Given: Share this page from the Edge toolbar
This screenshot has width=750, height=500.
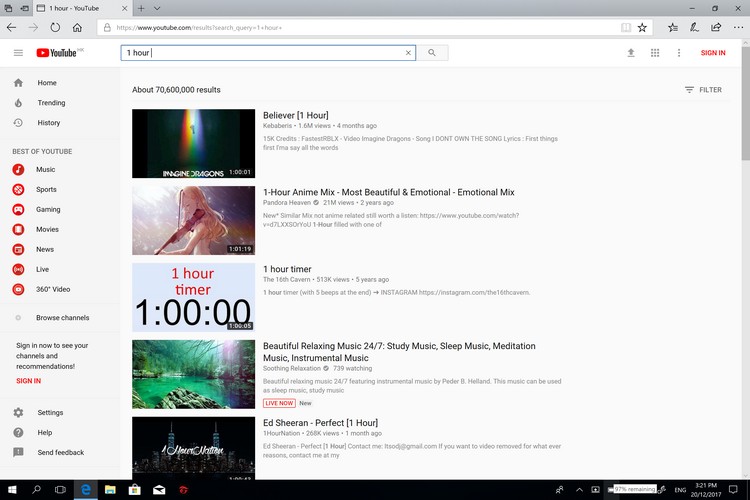Looking at the screenshot, I should (x=716, y=27).
